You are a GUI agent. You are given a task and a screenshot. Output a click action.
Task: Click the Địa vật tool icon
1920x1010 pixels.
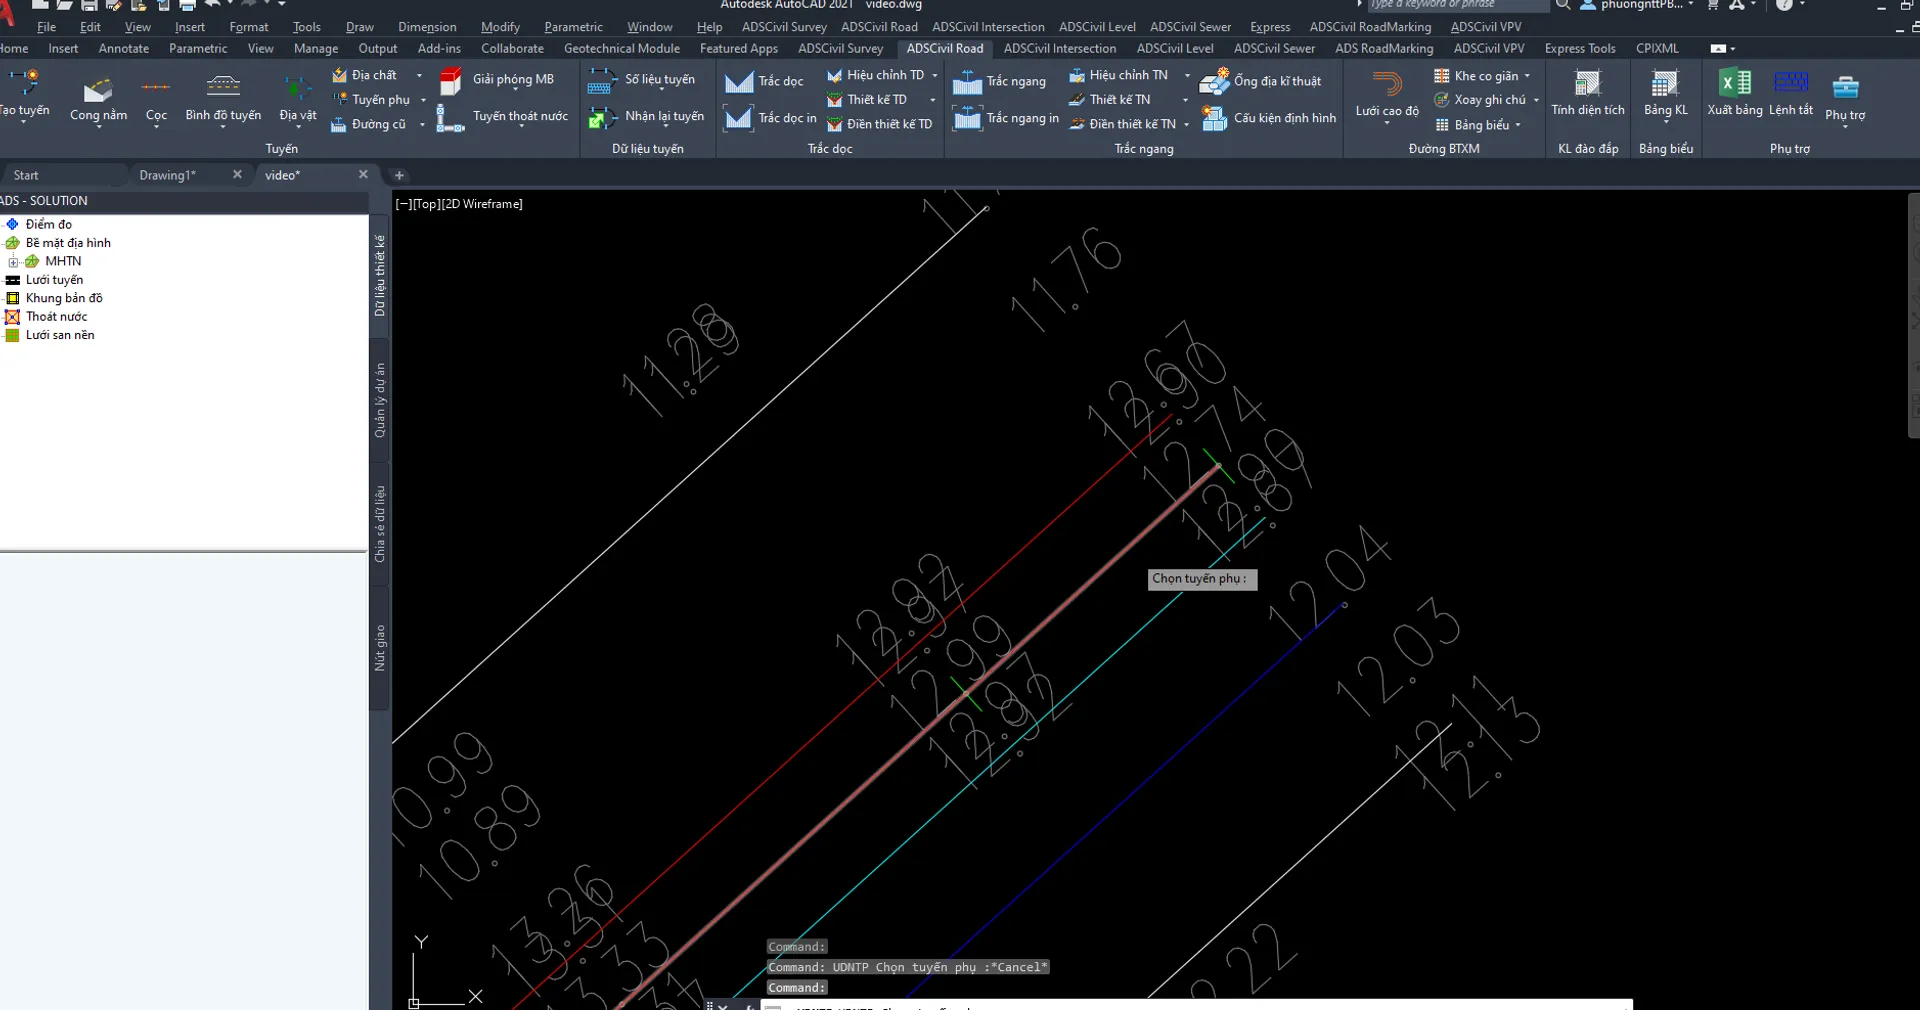[297, 89]
